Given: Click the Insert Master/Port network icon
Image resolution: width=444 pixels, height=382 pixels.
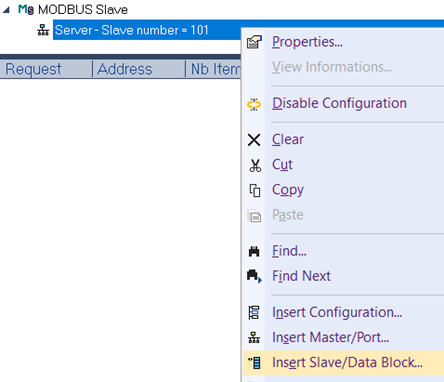Looking at the screenshot, I should (254, 338).
